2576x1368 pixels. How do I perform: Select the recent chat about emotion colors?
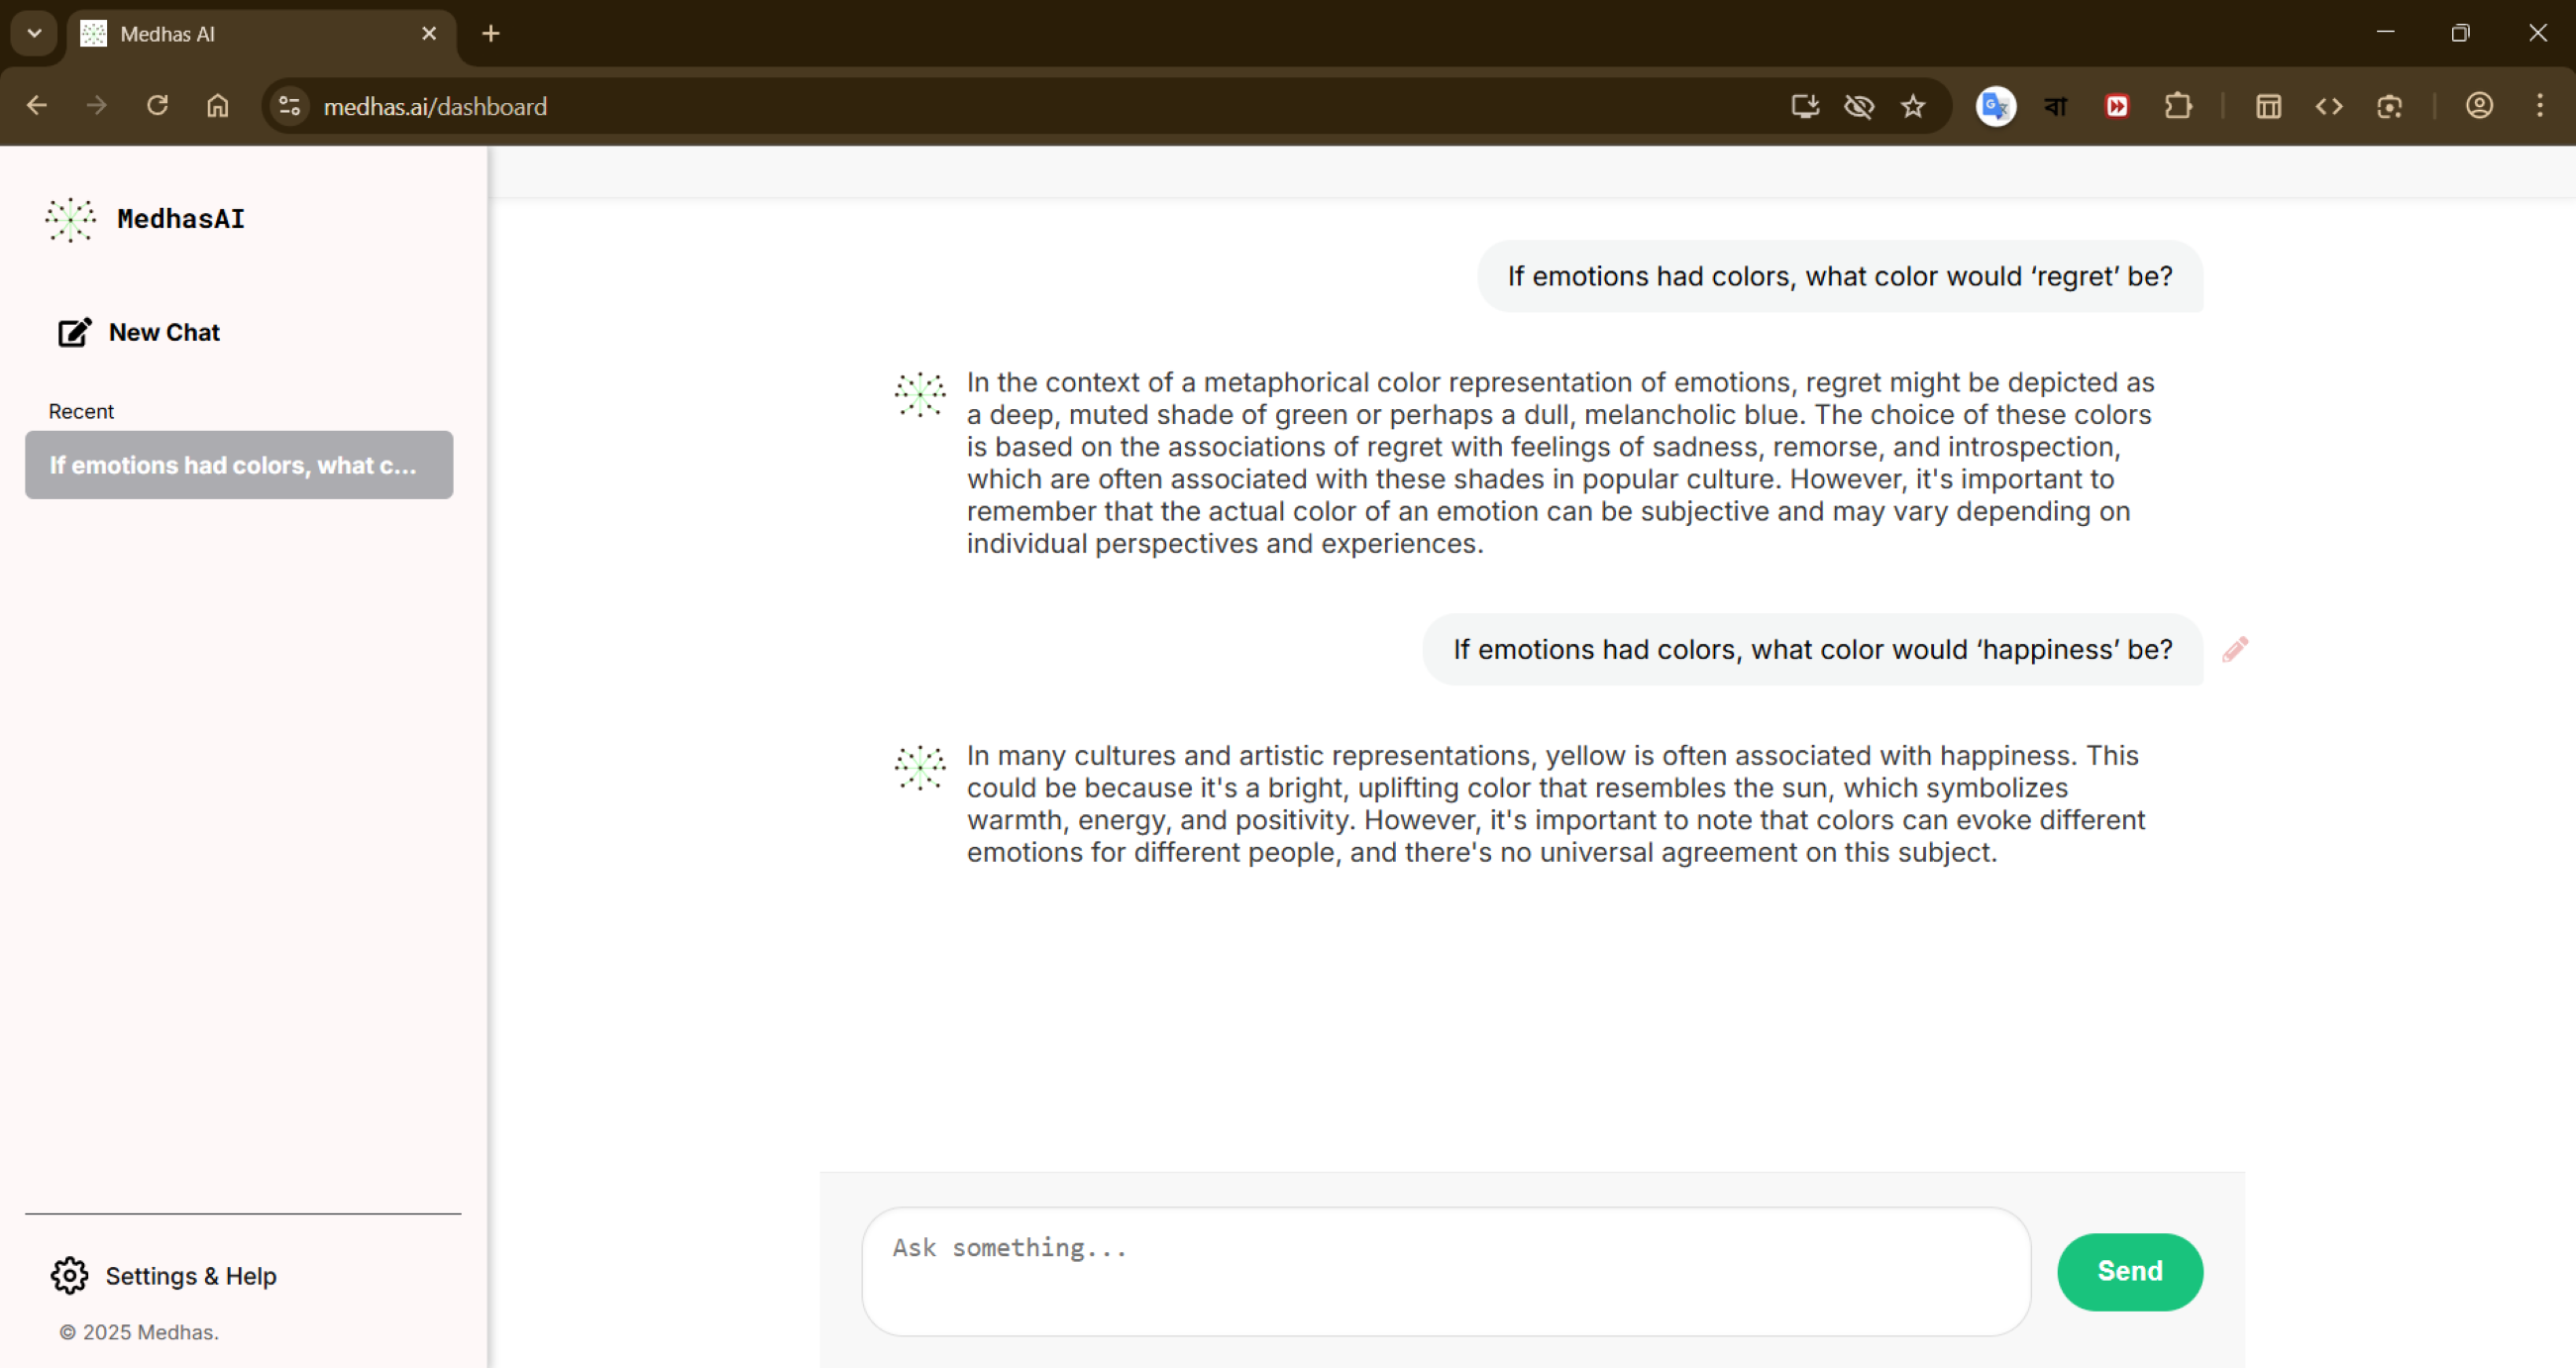239,464
